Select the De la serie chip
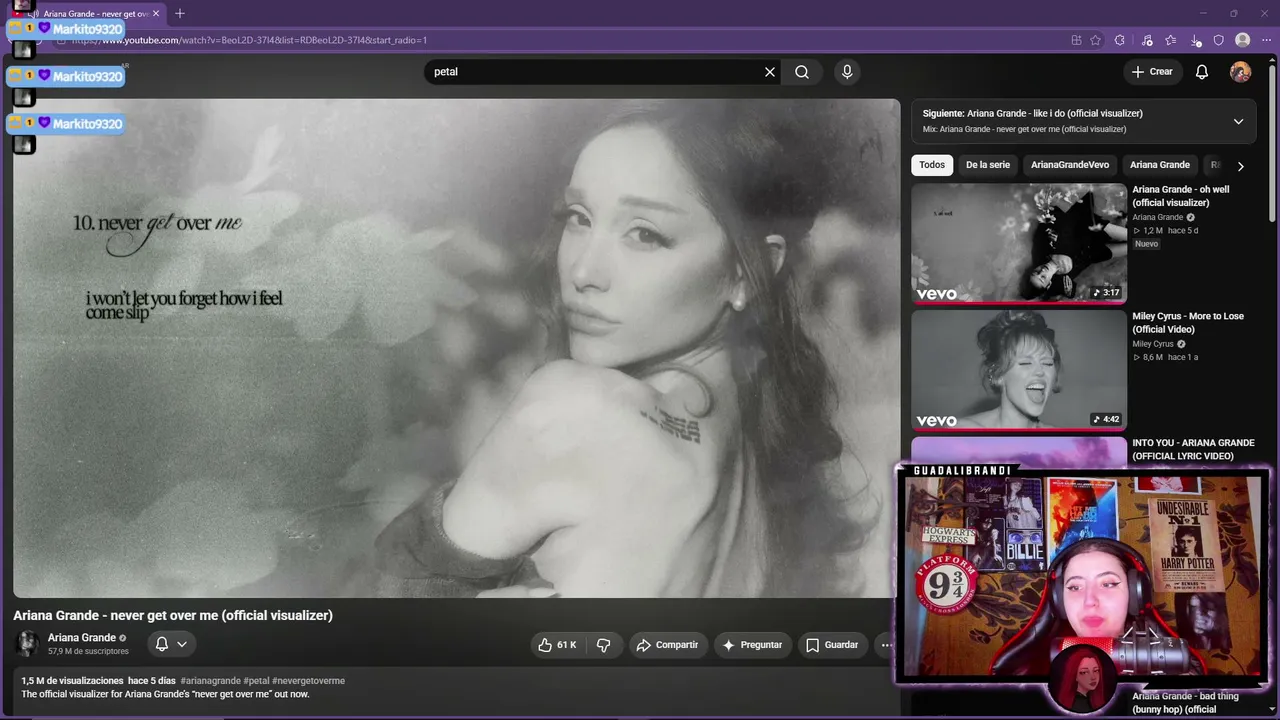The image size is (1280, 720). click(988, 165)
